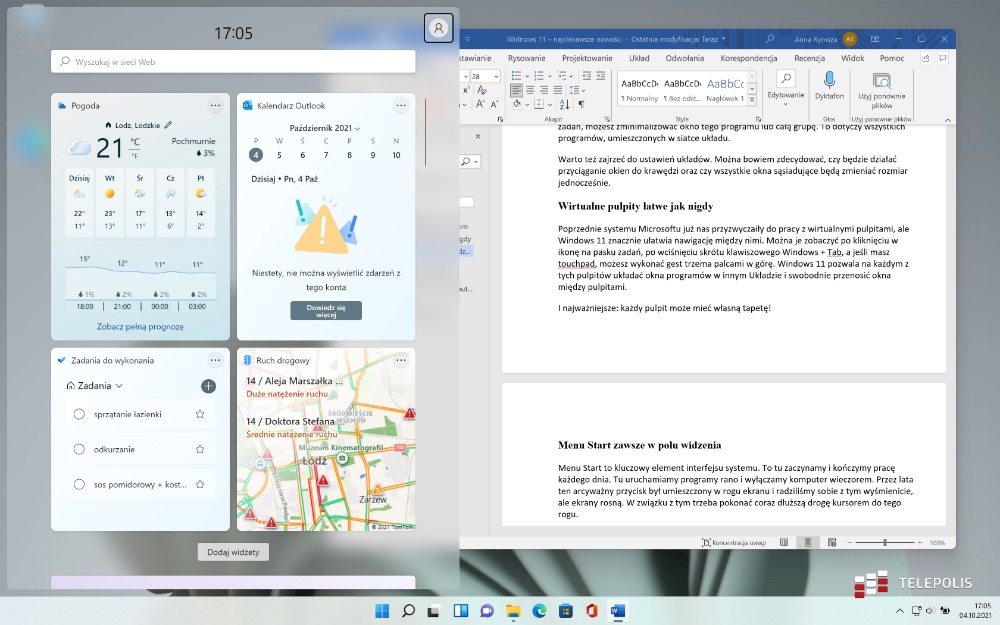Check off the 'odkurzanie' task circle

pos(79,449)
